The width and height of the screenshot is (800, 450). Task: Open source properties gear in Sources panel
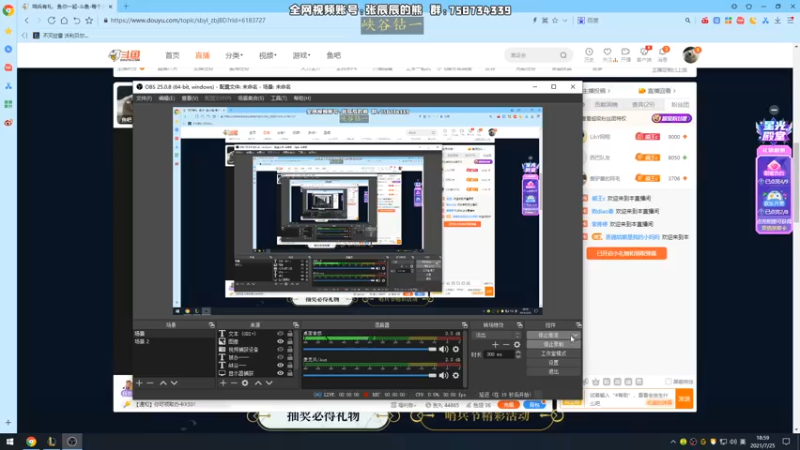[x=245, y=383]
